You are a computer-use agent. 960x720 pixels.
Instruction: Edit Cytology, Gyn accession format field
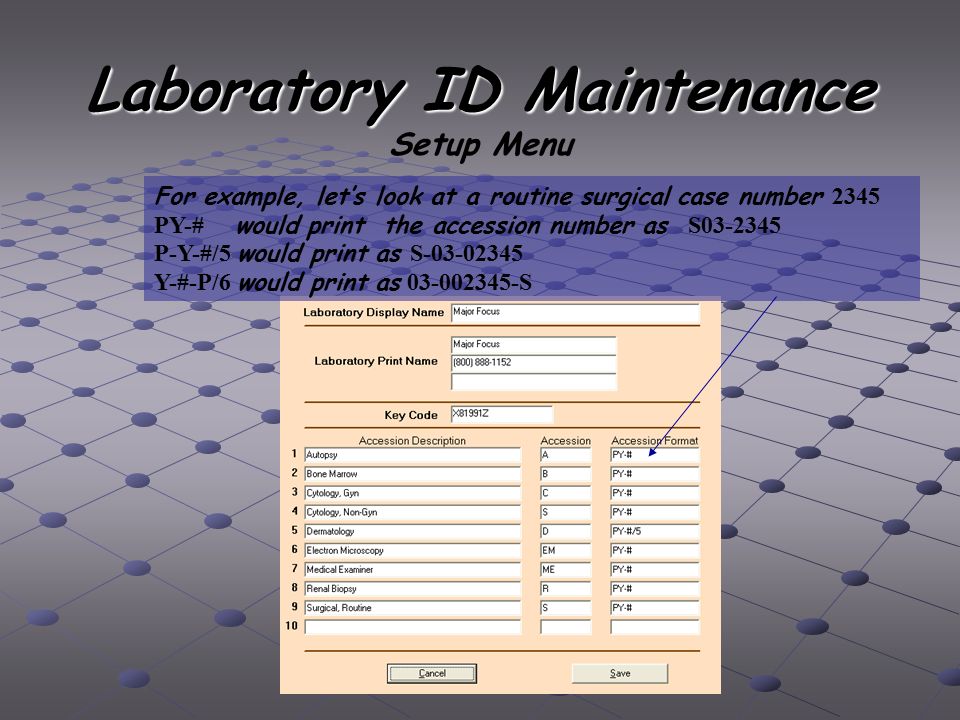click(x=654, y=493)
